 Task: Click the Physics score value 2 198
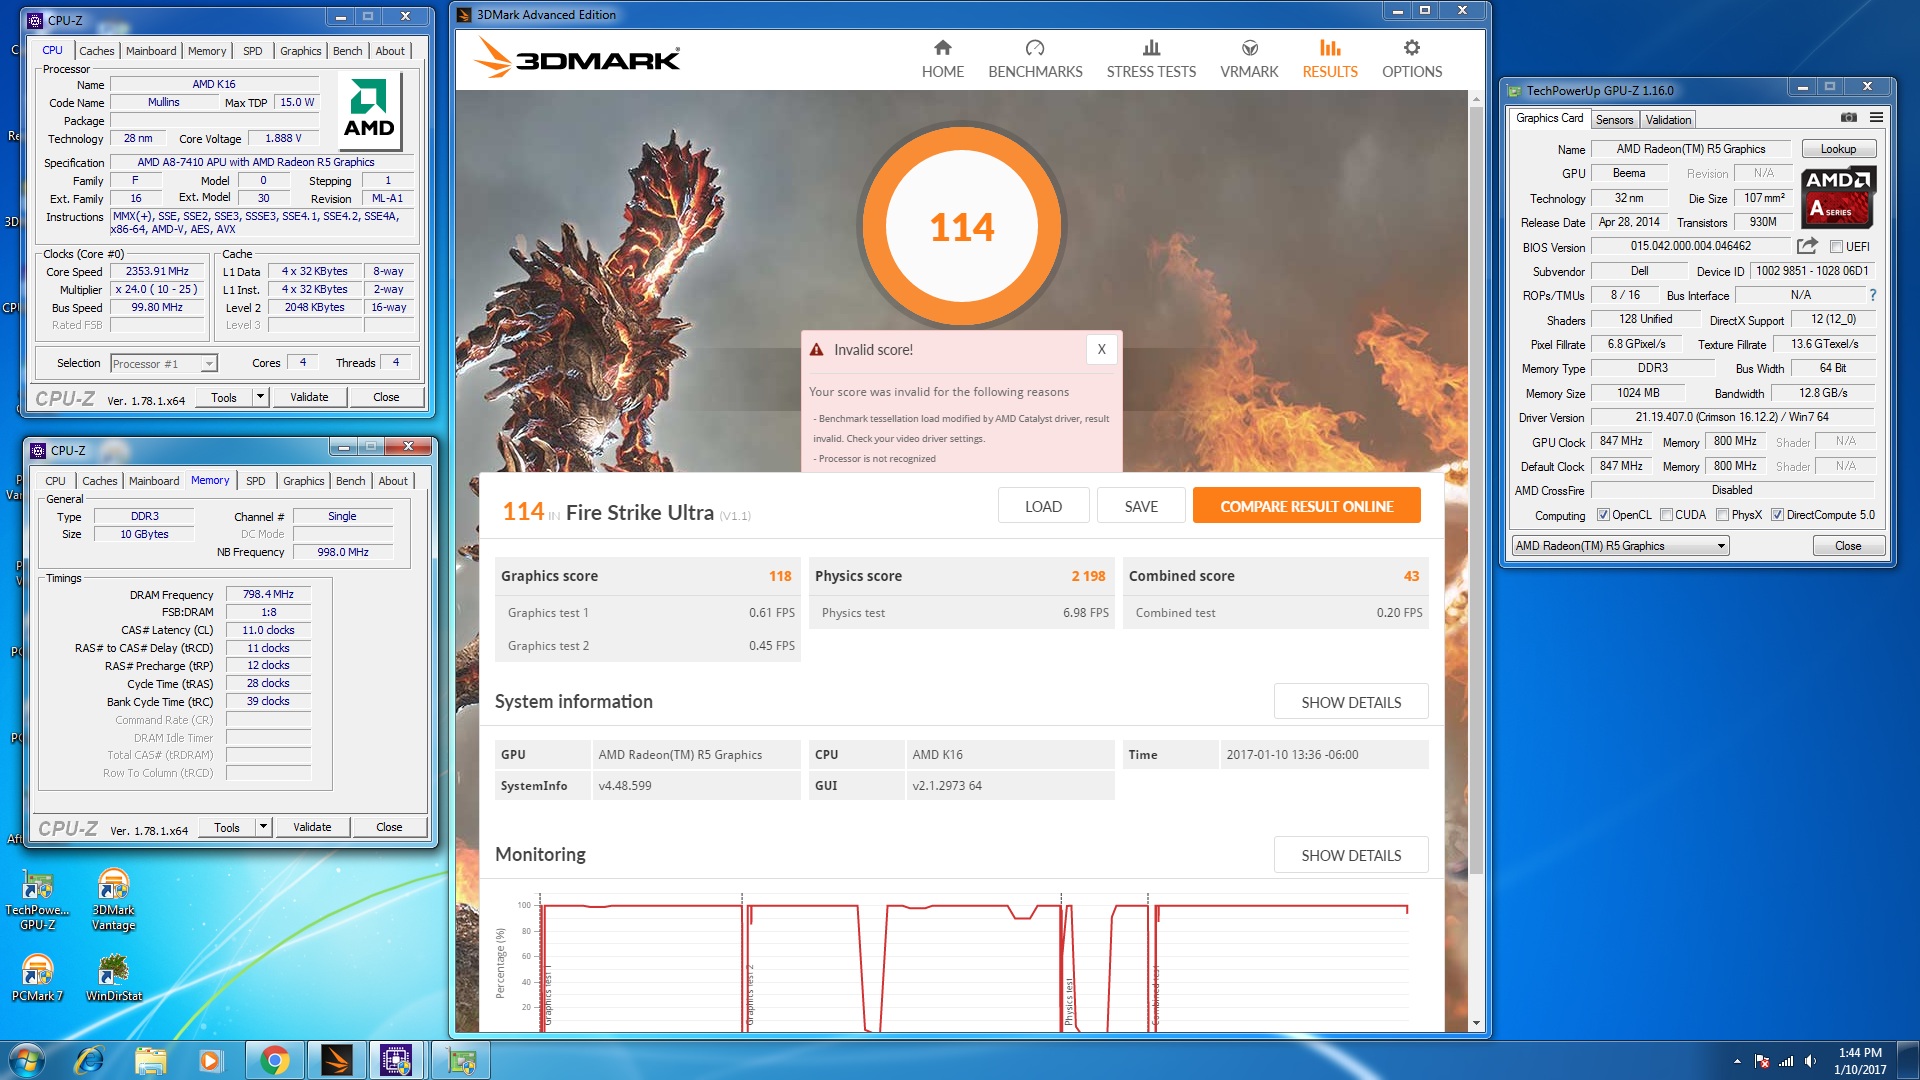[x=1088, y=576]
